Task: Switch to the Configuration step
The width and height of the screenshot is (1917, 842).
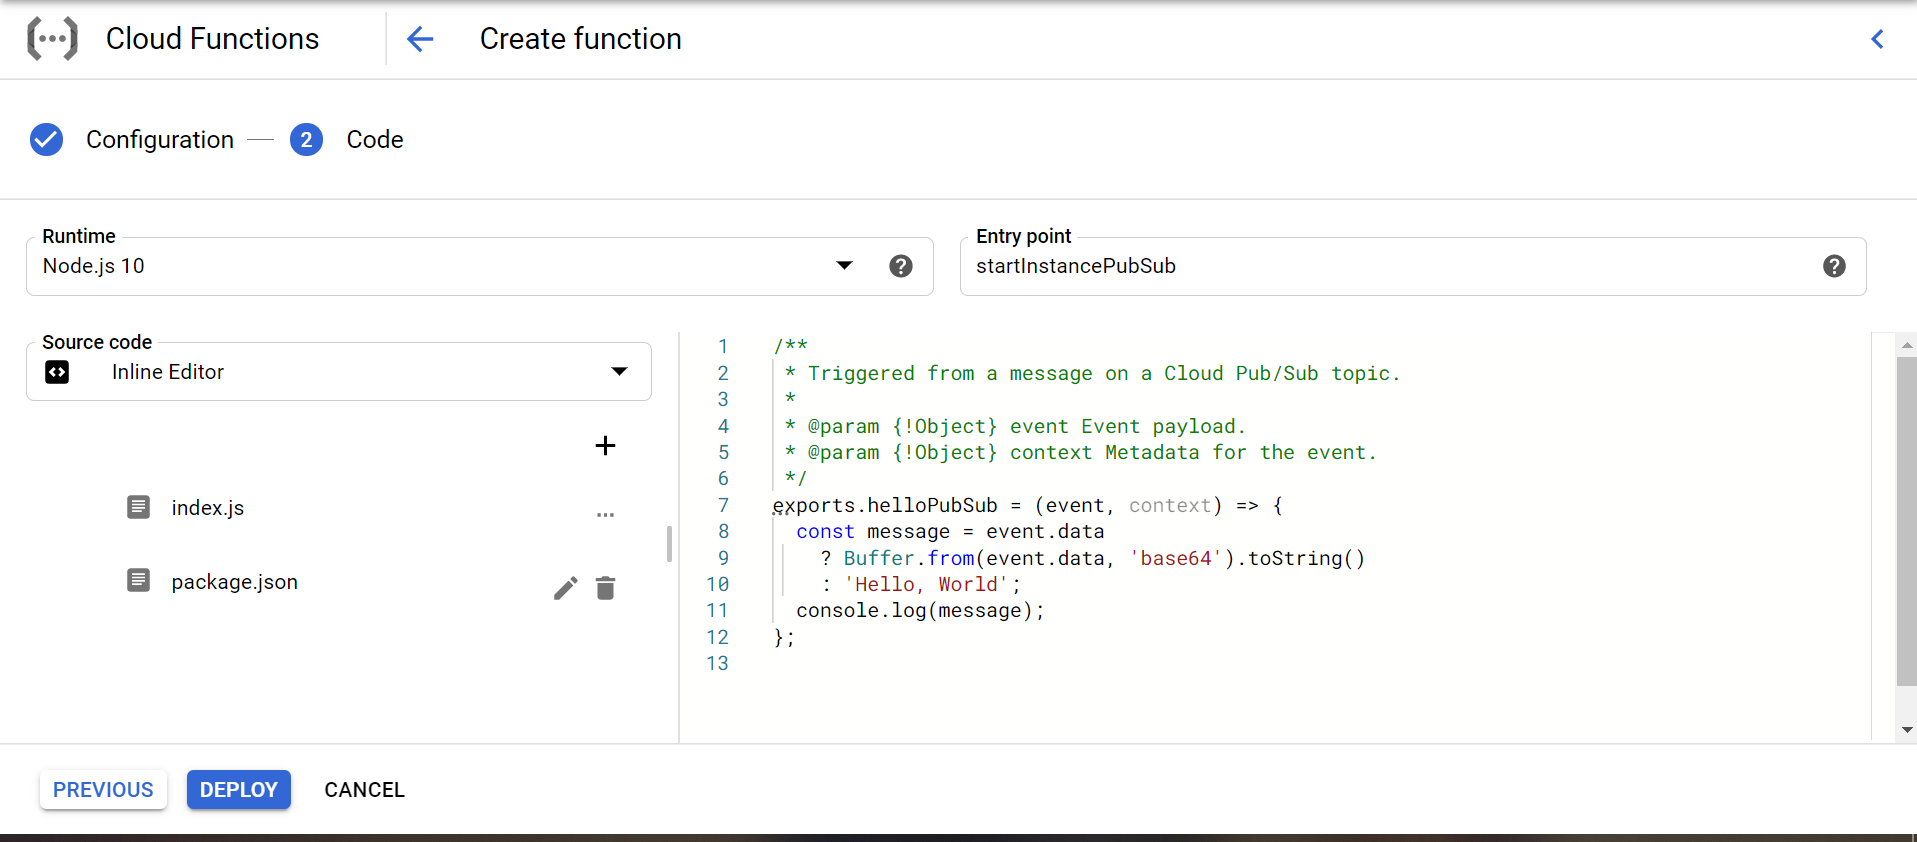Action: pos(160,140)
